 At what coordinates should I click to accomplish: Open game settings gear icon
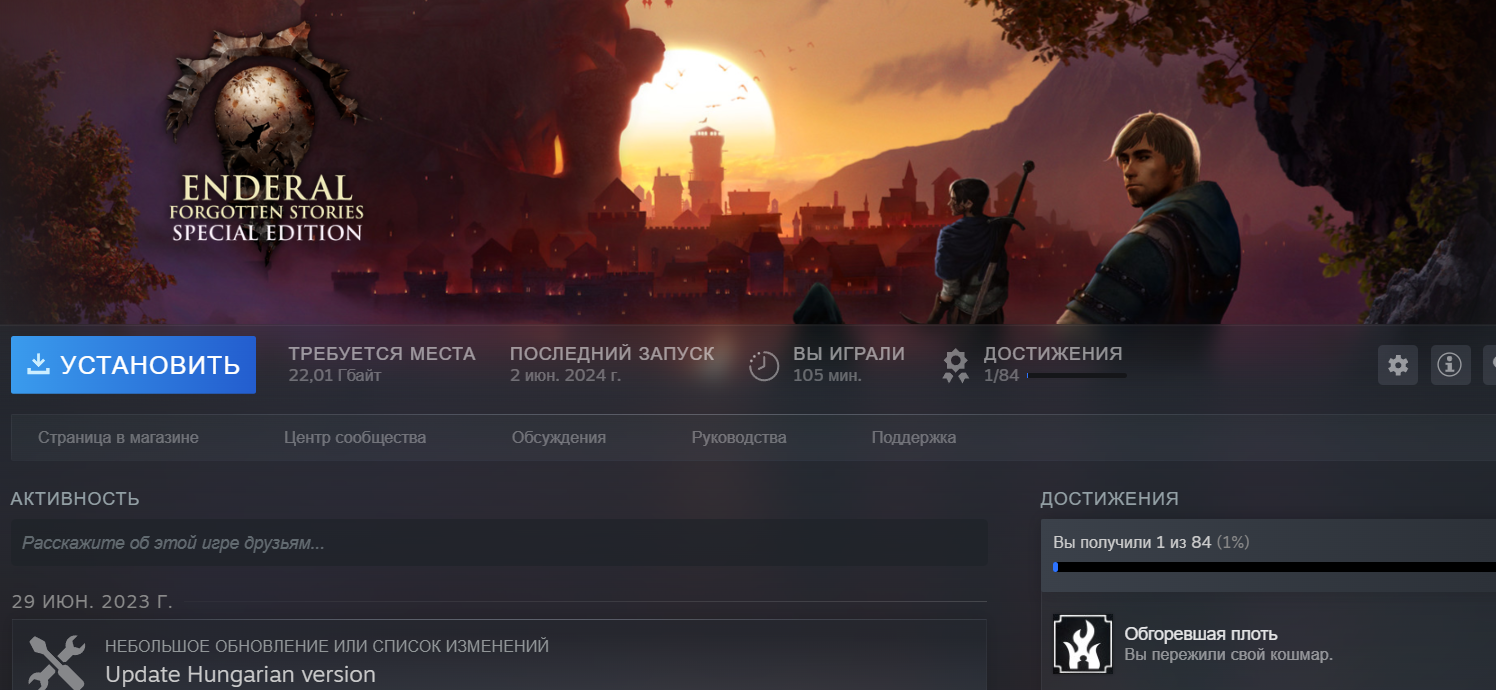(1398, 365)
